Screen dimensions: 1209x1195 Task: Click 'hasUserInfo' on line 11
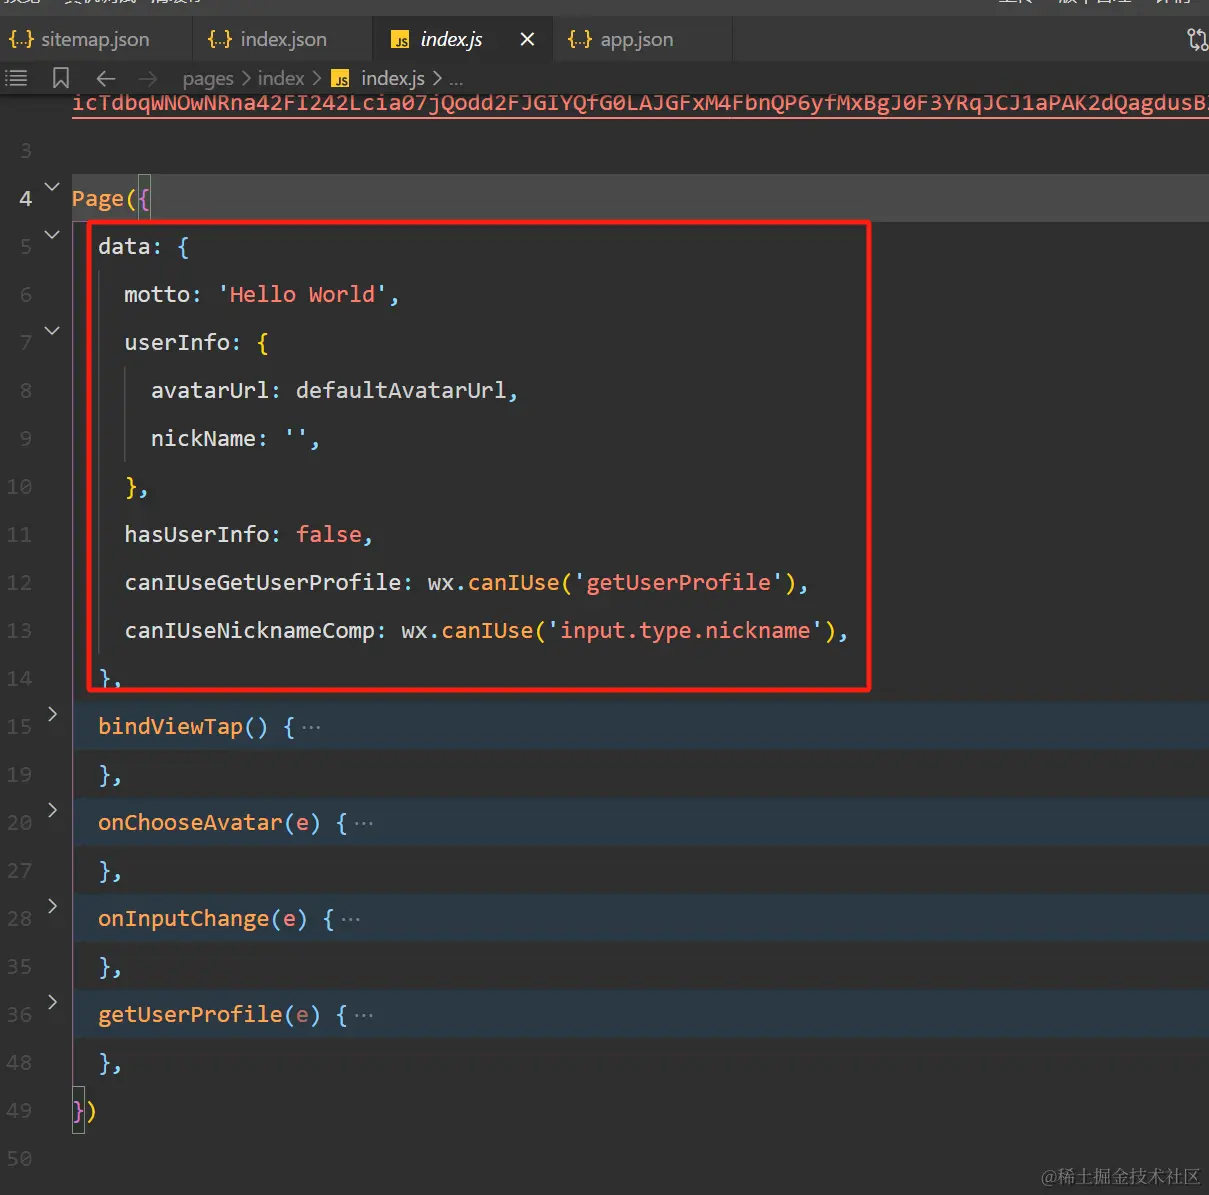point(197,534)
